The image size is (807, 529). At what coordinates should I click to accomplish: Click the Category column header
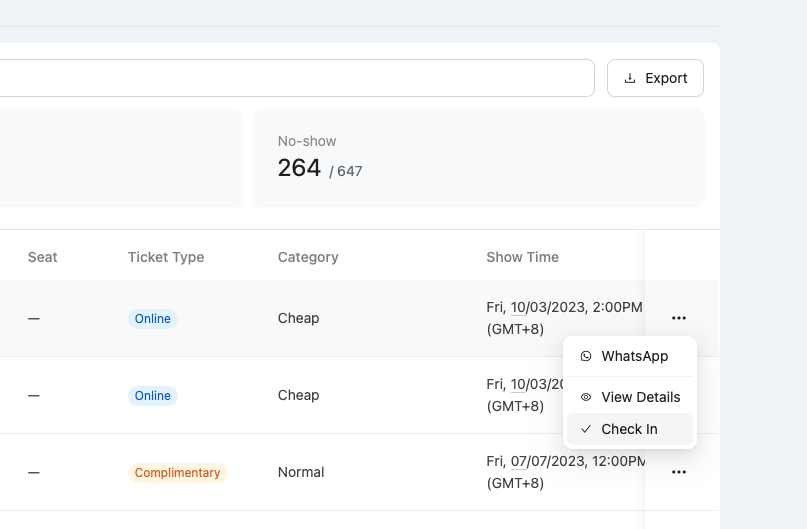click(308, 257)
